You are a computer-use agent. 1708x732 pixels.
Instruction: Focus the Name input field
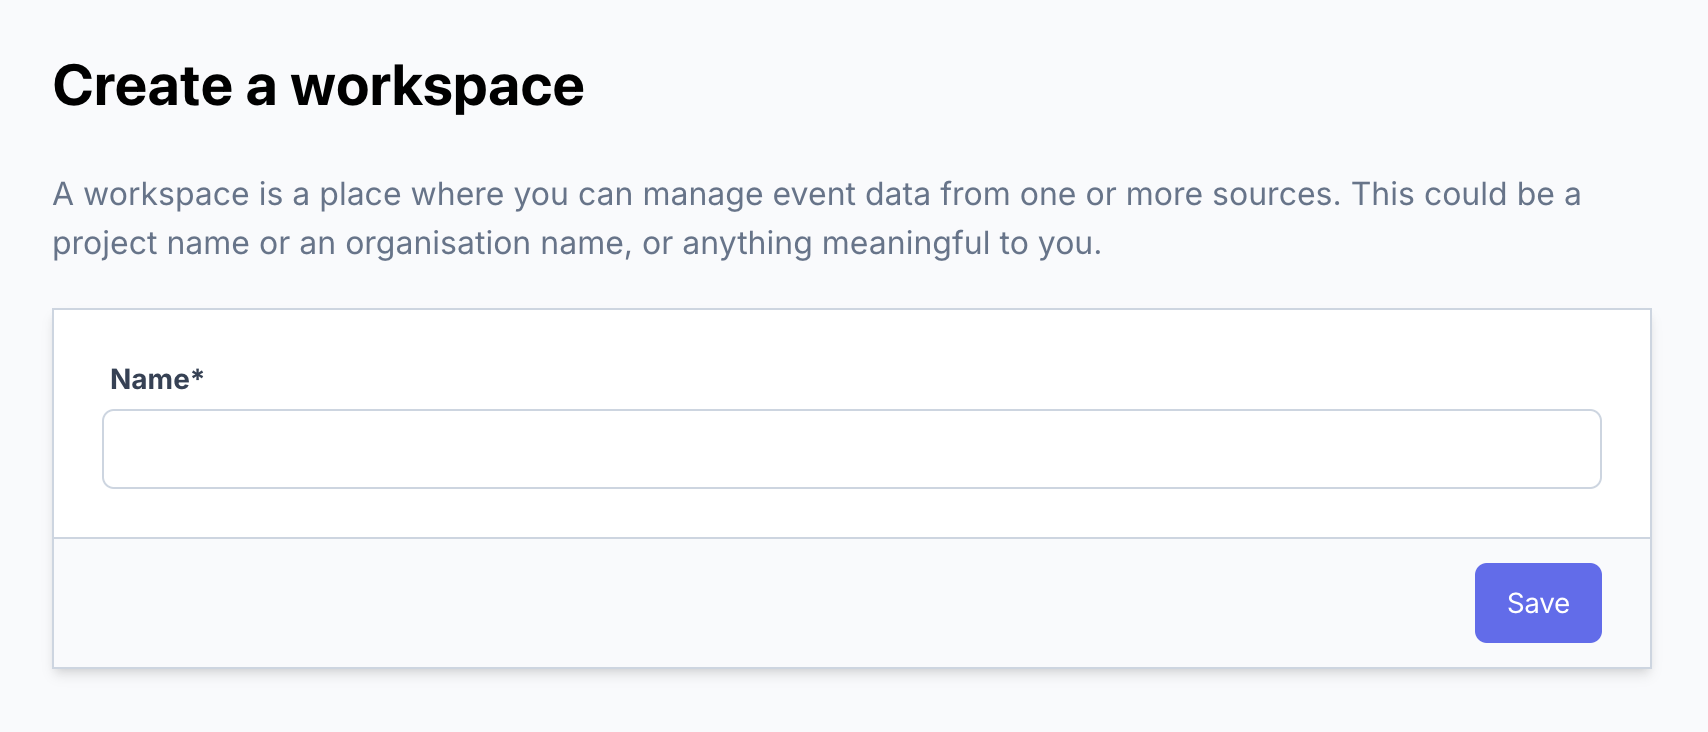(851, 449)
